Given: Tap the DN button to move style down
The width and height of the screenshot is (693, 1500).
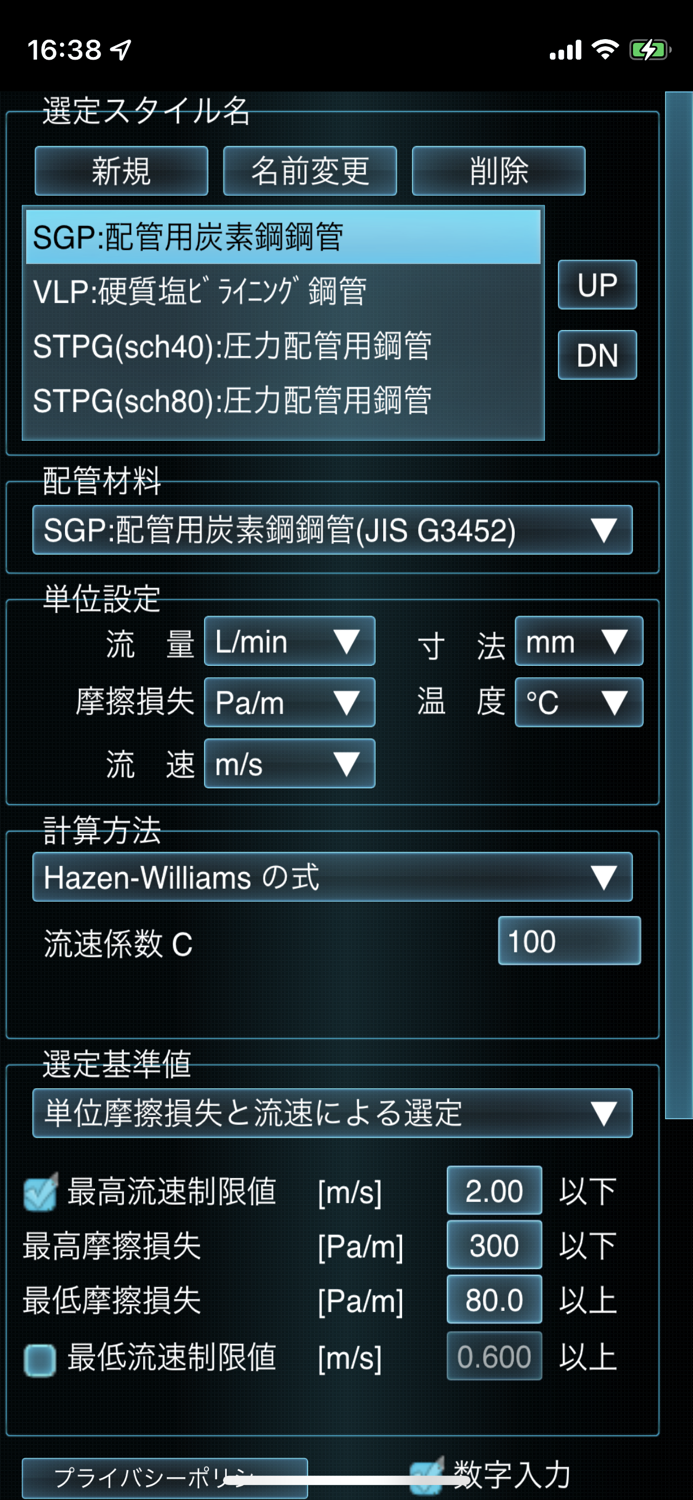Looking at the screenshot, I should coord(597,355).
